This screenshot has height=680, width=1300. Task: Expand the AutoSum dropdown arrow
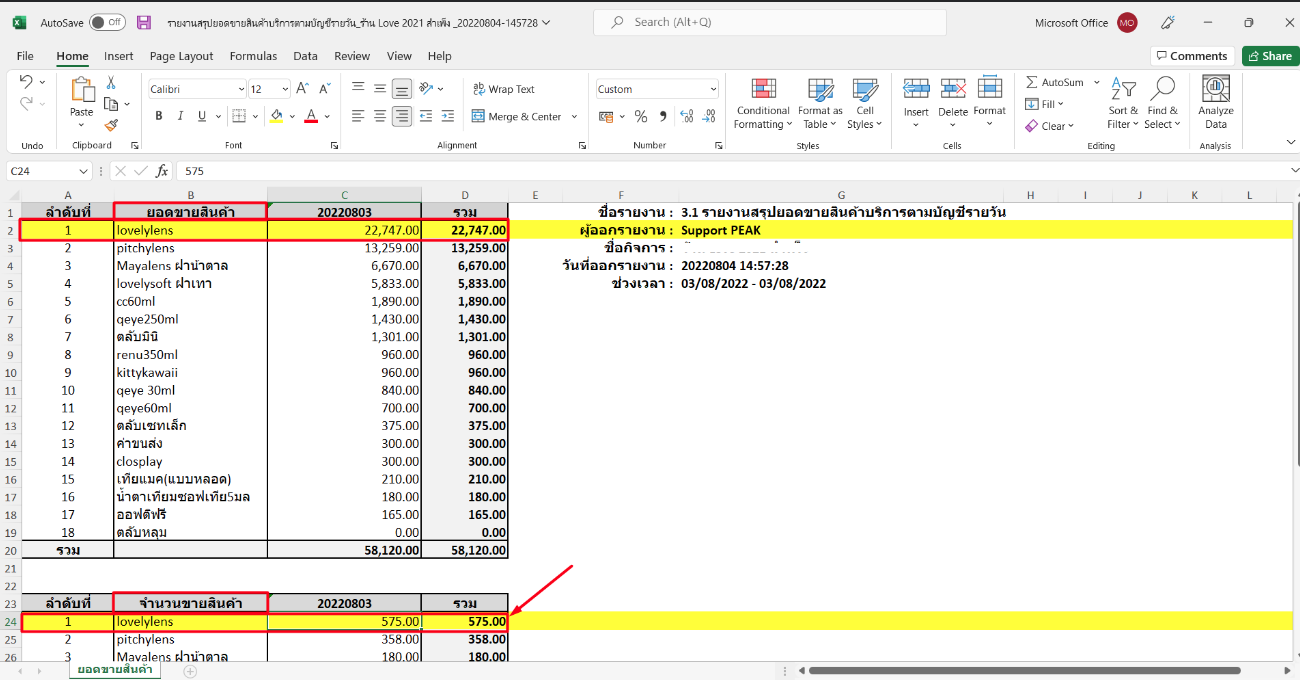pos(1096,83)
